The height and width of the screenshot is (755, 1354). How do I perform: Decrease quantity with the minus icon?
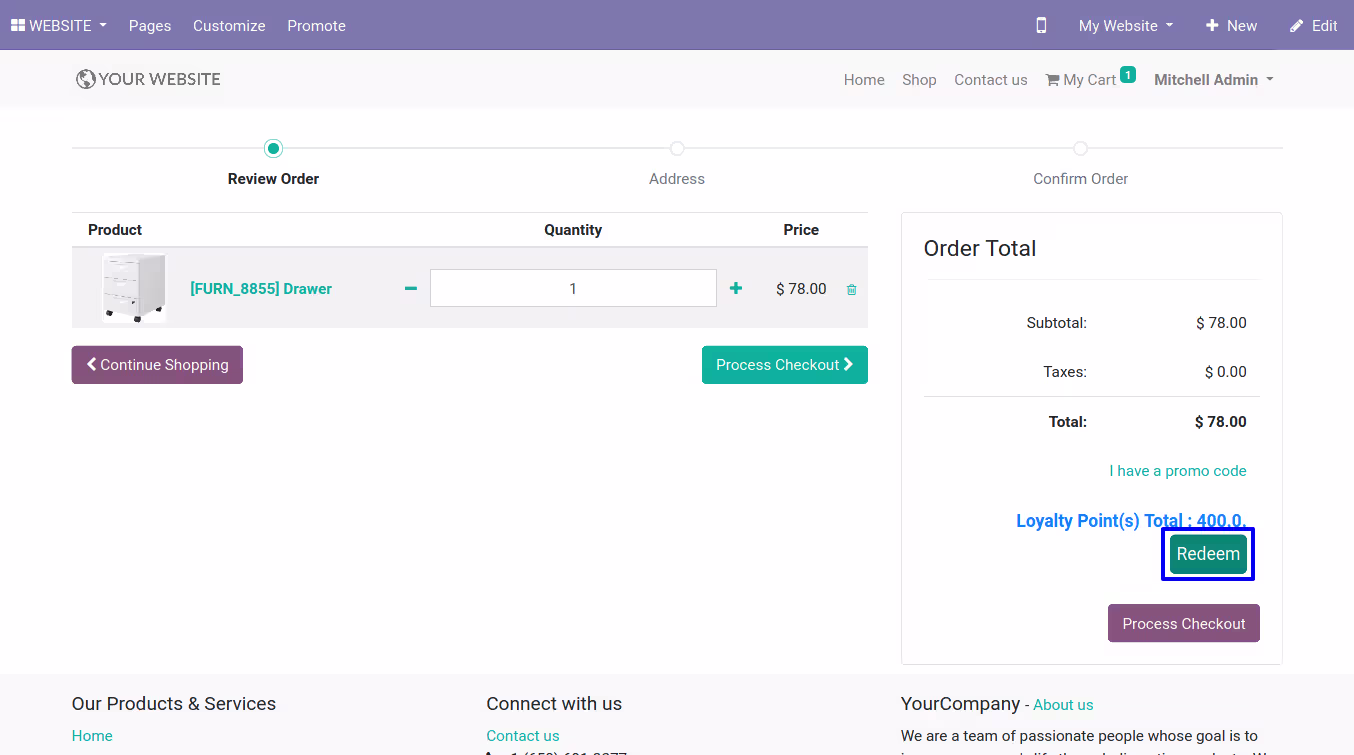(x=410, y=288)
